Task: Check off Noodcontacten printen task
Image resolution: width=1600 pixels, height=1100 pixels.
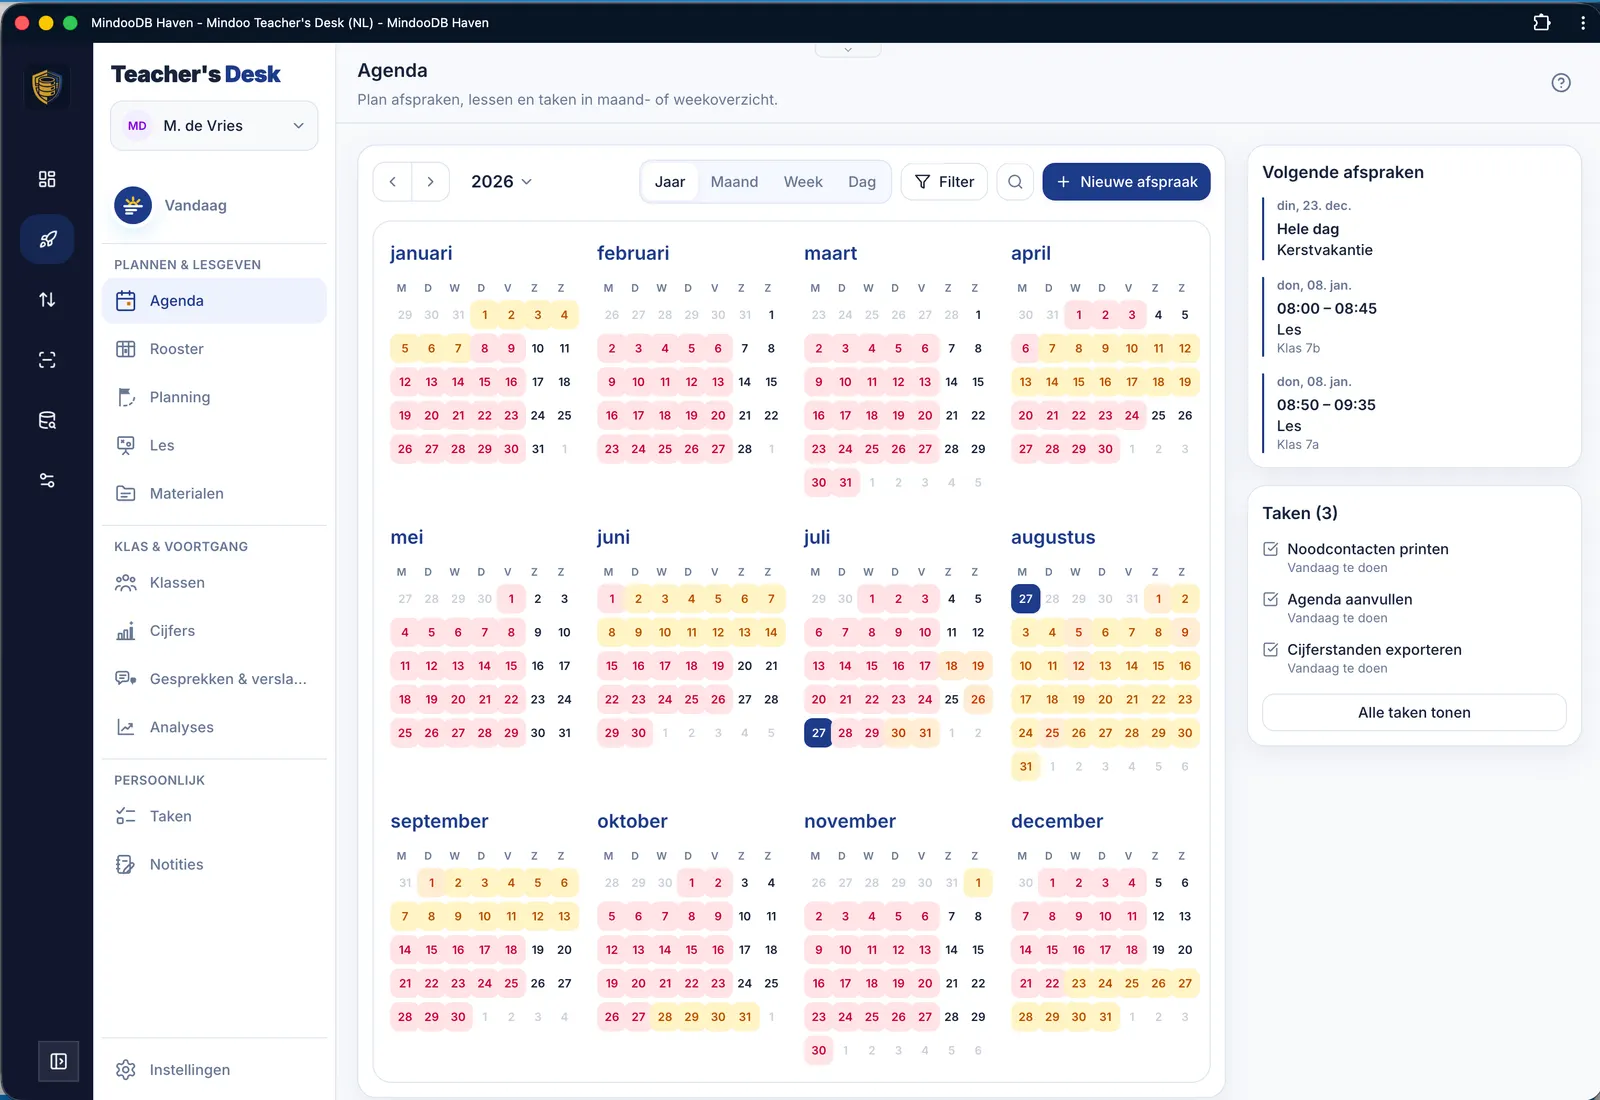Action: [1271, 549]
